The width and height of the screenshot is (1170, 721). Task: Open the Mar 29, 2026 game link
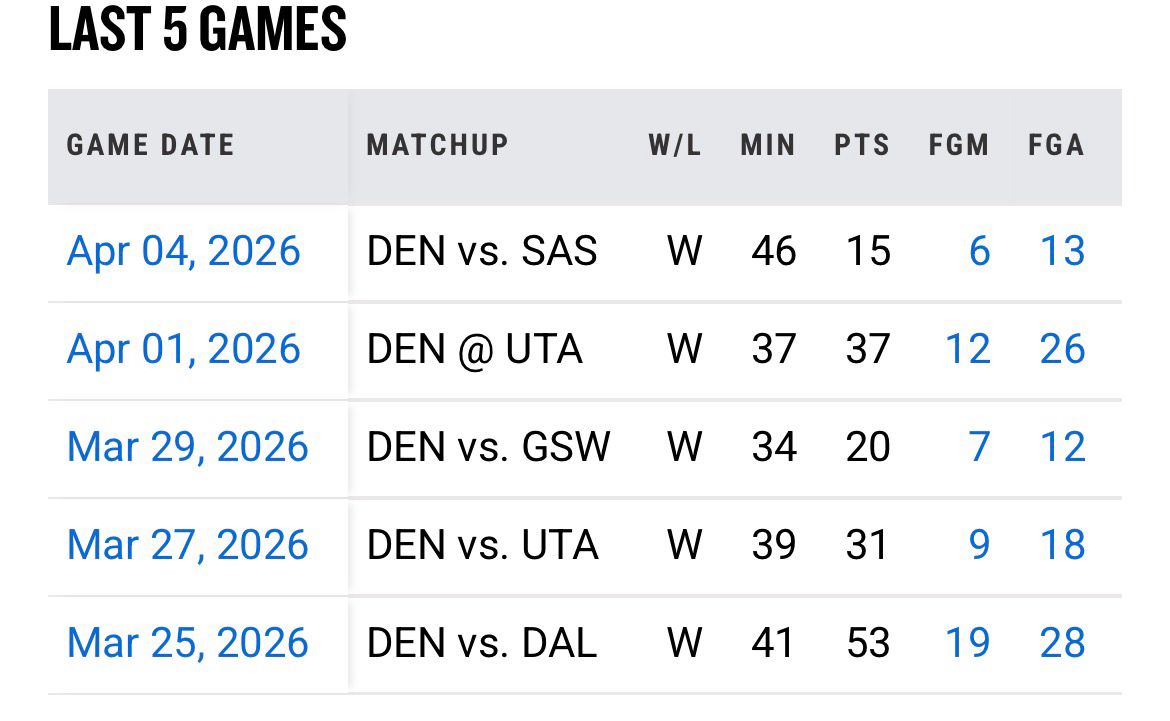(187, 447)
